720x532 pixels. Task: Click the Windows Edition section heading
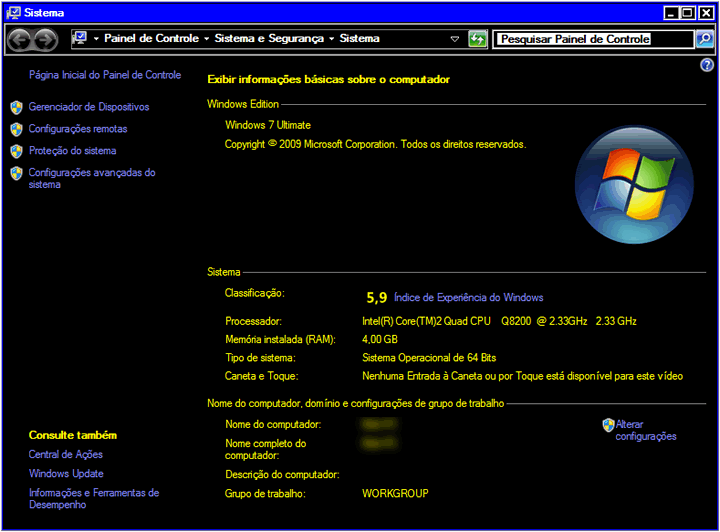pyautogui.click(x=243, y=104)
